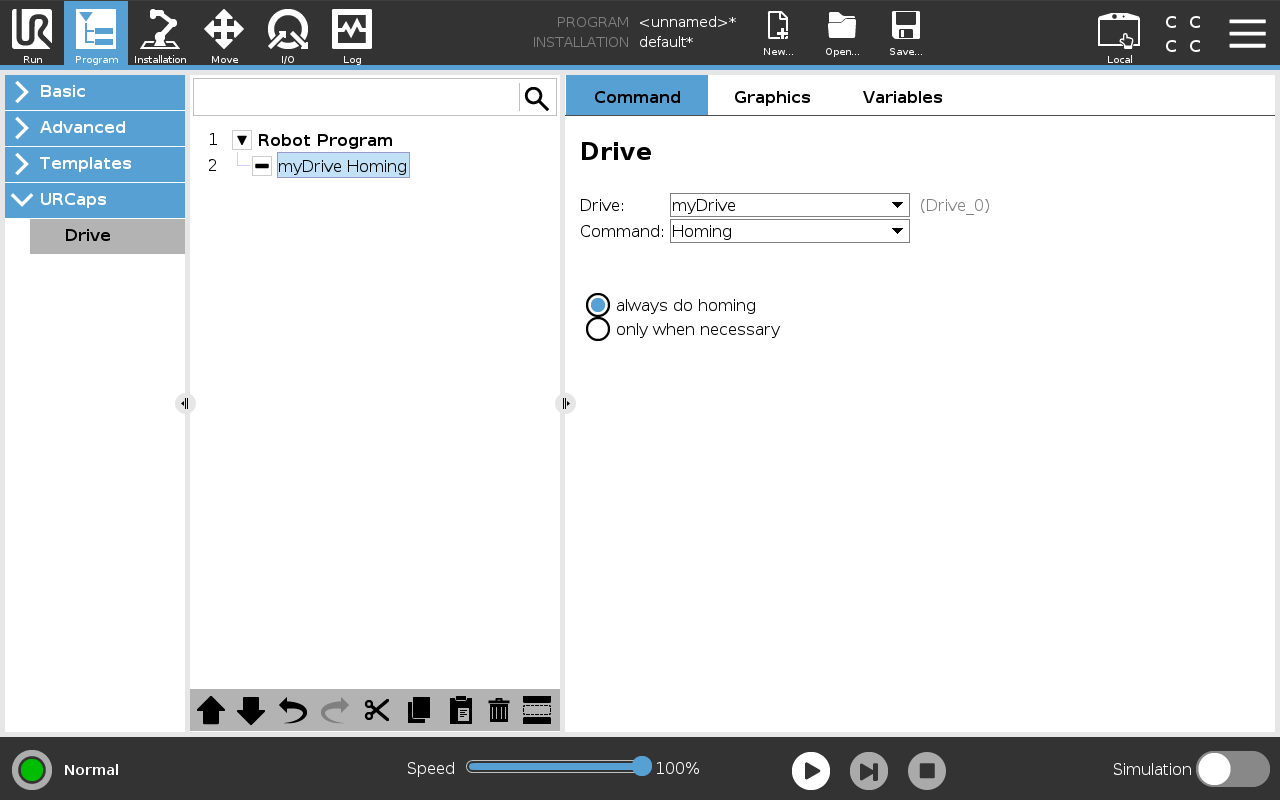The width and height of the screenshot is (1280, 800).
Task: Open the Log screen icon
Action: tap(352, 34)
